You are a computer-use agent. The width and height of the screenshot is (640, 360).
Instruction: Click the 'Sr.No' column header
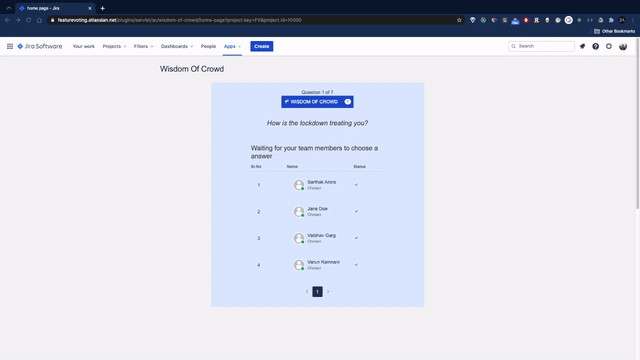coord(256,167)
